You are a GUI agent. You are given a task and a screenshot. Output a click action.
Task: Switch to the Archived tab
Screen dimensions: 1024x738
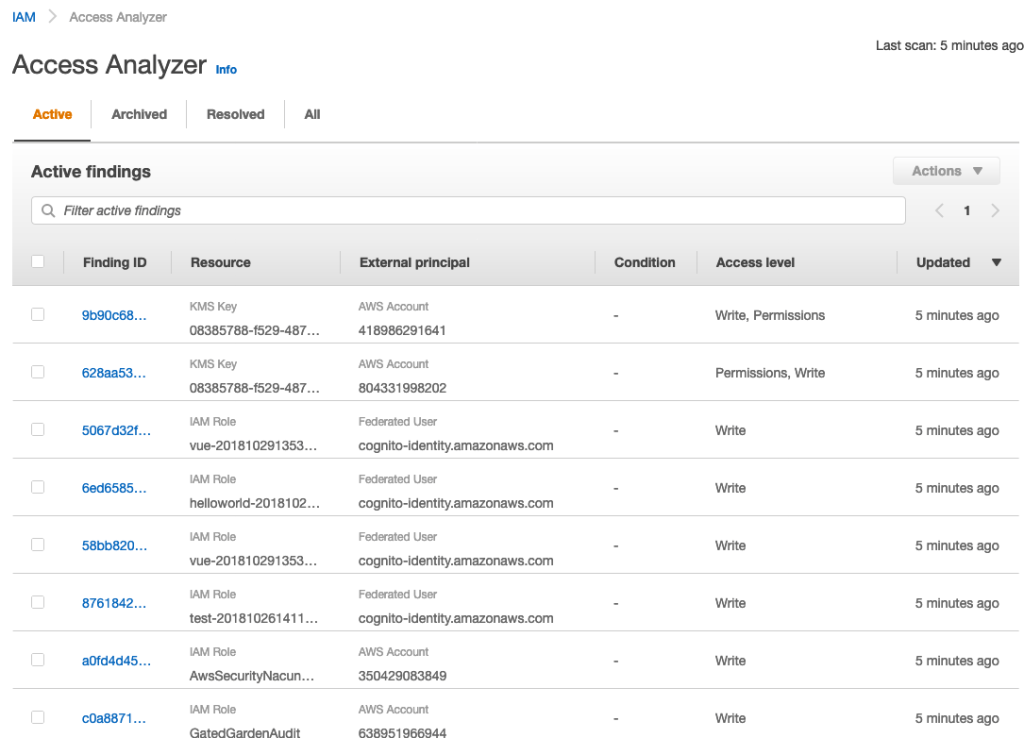[139, 114]
